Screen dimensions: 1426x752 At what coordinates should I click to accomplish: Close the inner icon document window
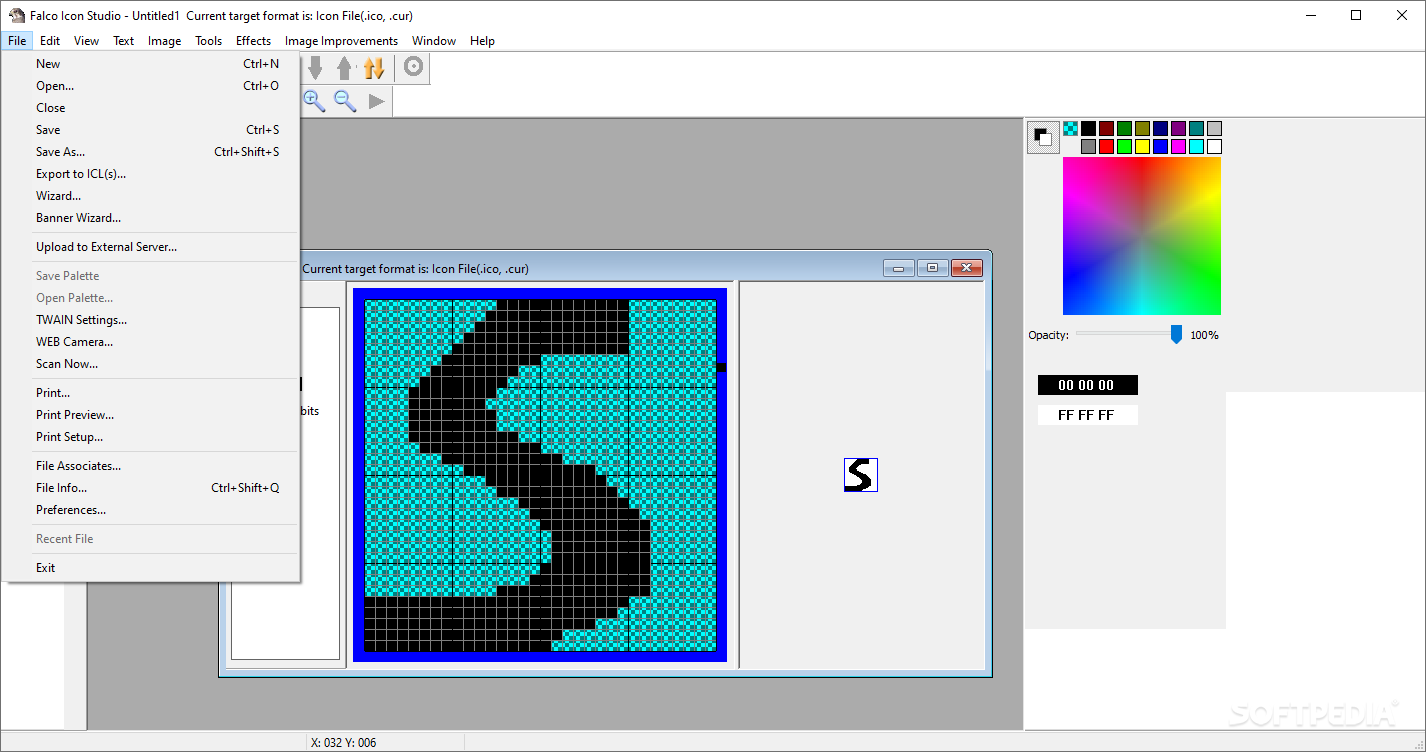click(966, 268)
